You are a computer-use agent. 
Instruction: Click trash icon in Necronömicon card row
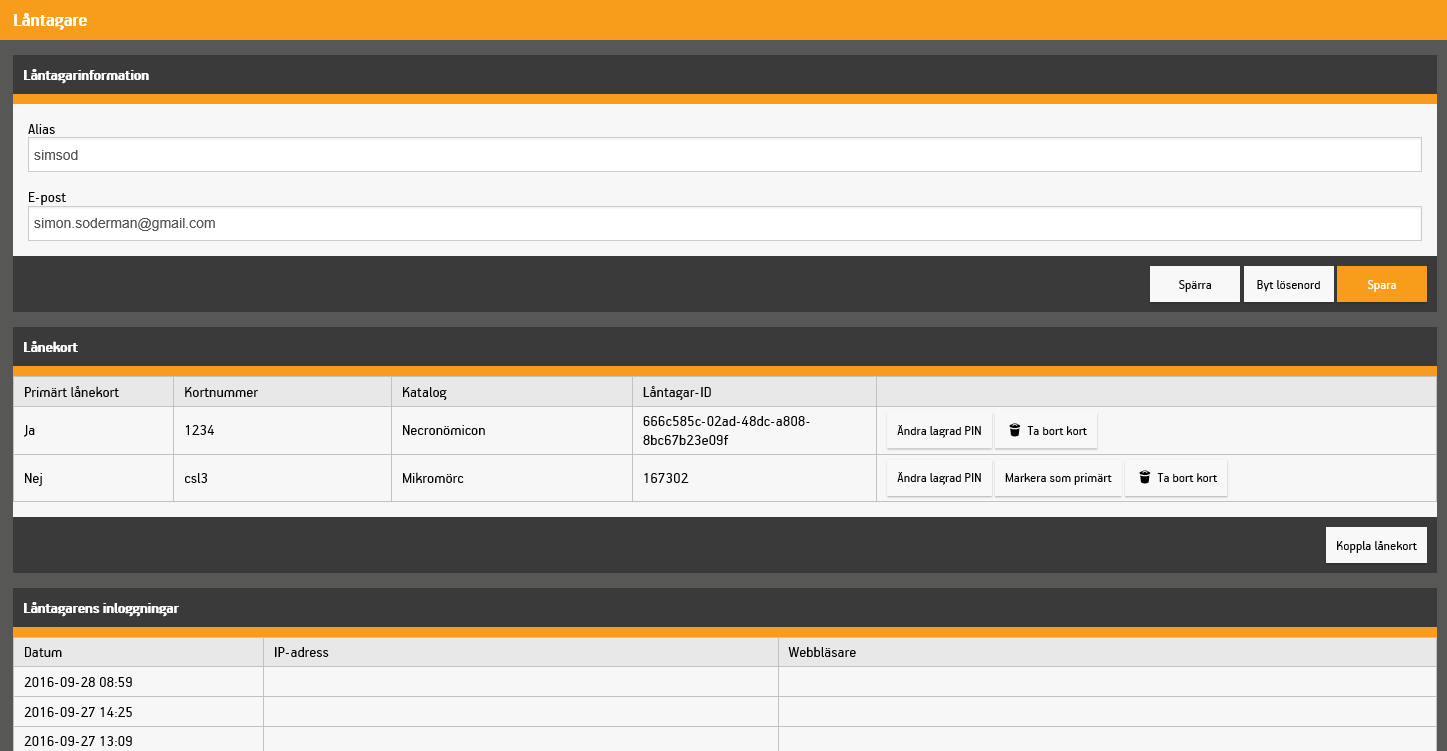tap(1014, 430)
